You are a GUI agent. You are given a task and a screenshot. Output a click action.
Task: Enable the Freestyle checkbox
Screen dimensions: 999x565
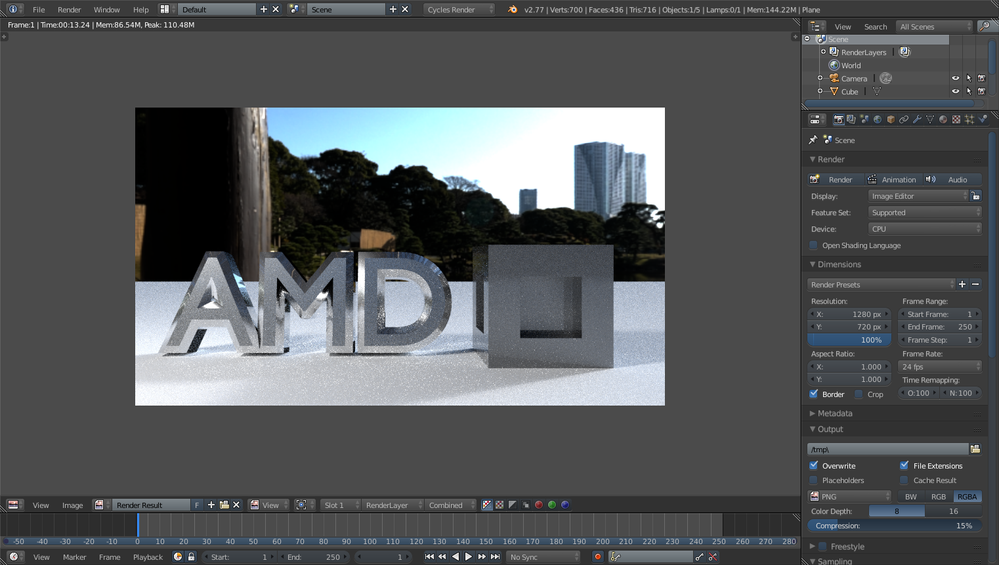[823, 547]
